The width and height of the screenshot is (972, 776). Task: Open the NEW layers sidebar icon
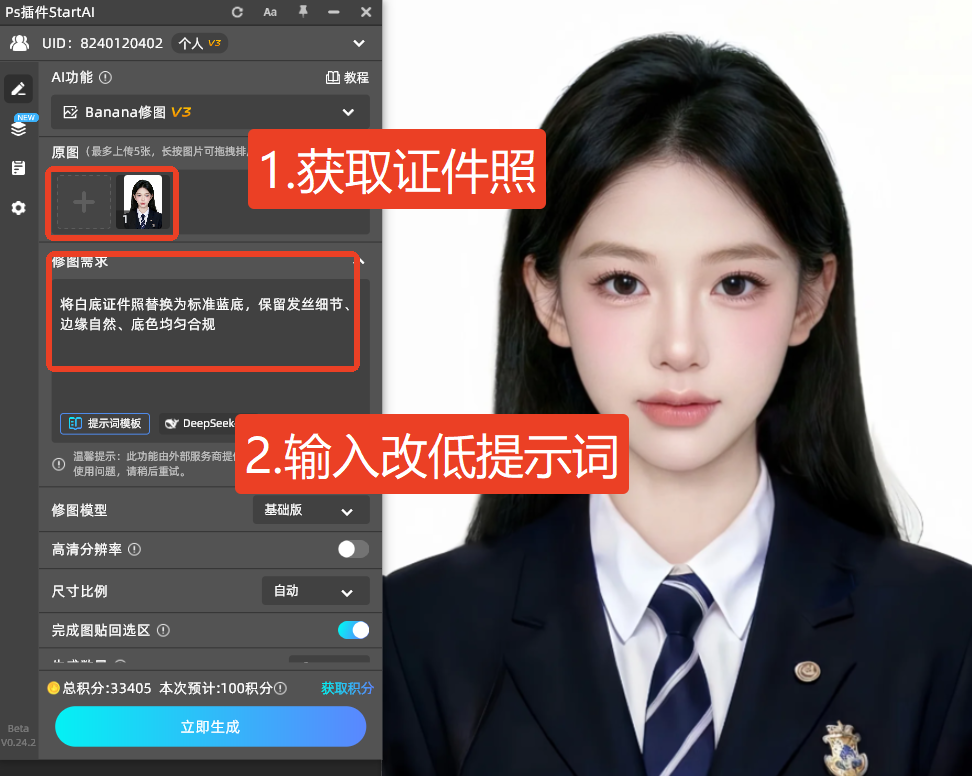[19, 126]
